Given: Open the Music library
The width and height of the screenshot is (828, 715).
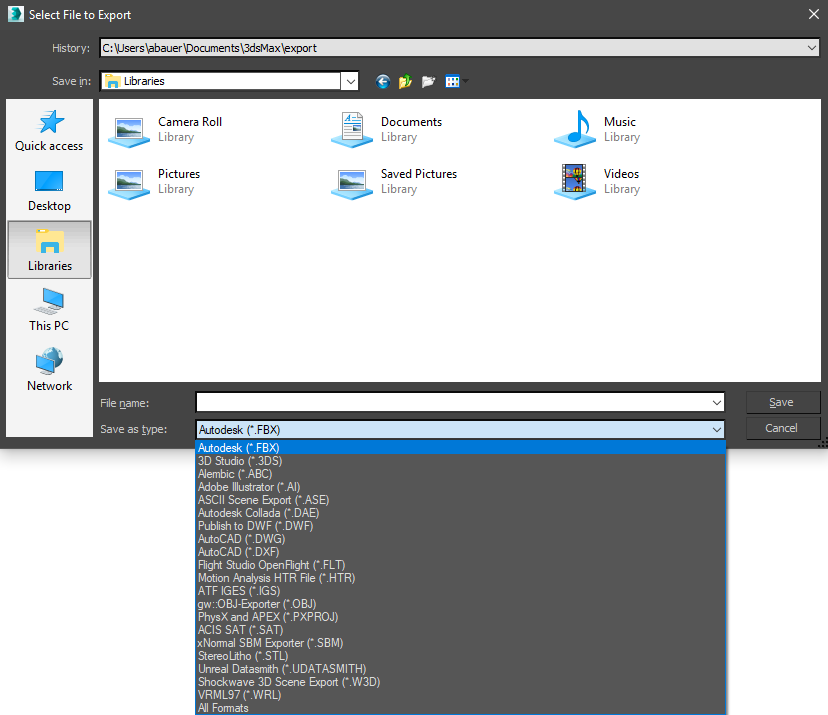Looking at the screenshot, I should [597, 129].
